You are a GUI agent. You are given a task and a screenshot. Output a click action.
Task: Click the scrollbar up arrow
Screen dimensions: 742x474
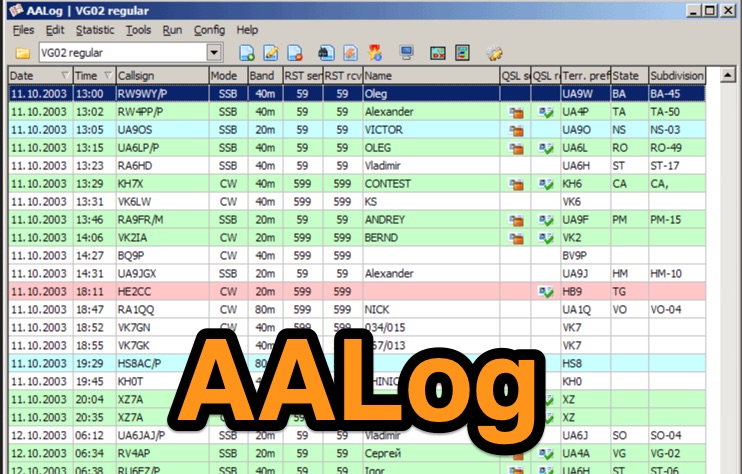pos(727,75)
